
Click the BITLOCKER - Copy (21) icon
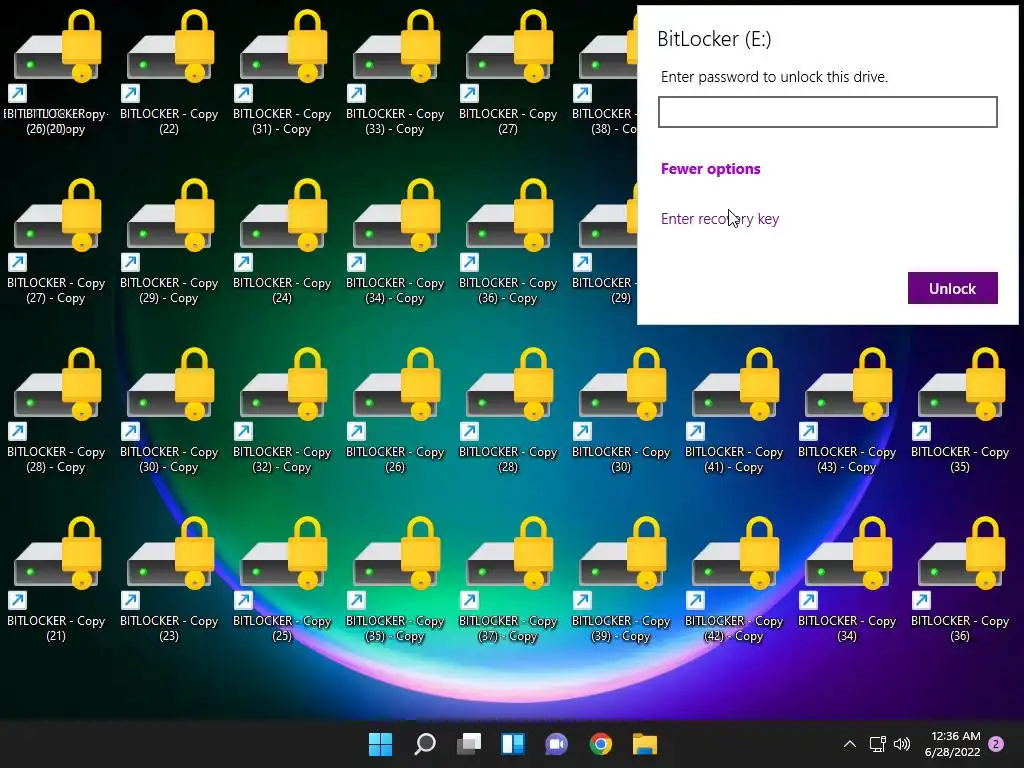(56, 579)
